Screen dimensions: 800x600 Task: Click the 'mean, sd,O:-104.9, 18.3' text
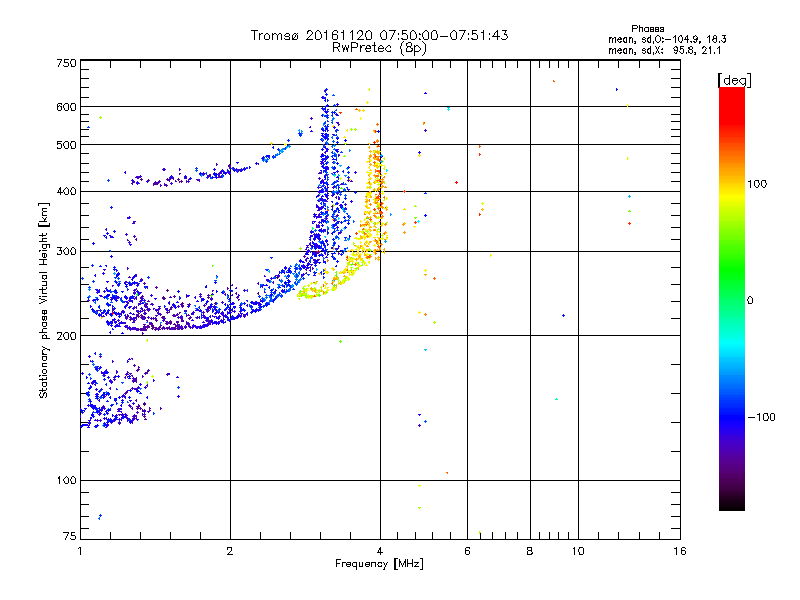(667, 39)
